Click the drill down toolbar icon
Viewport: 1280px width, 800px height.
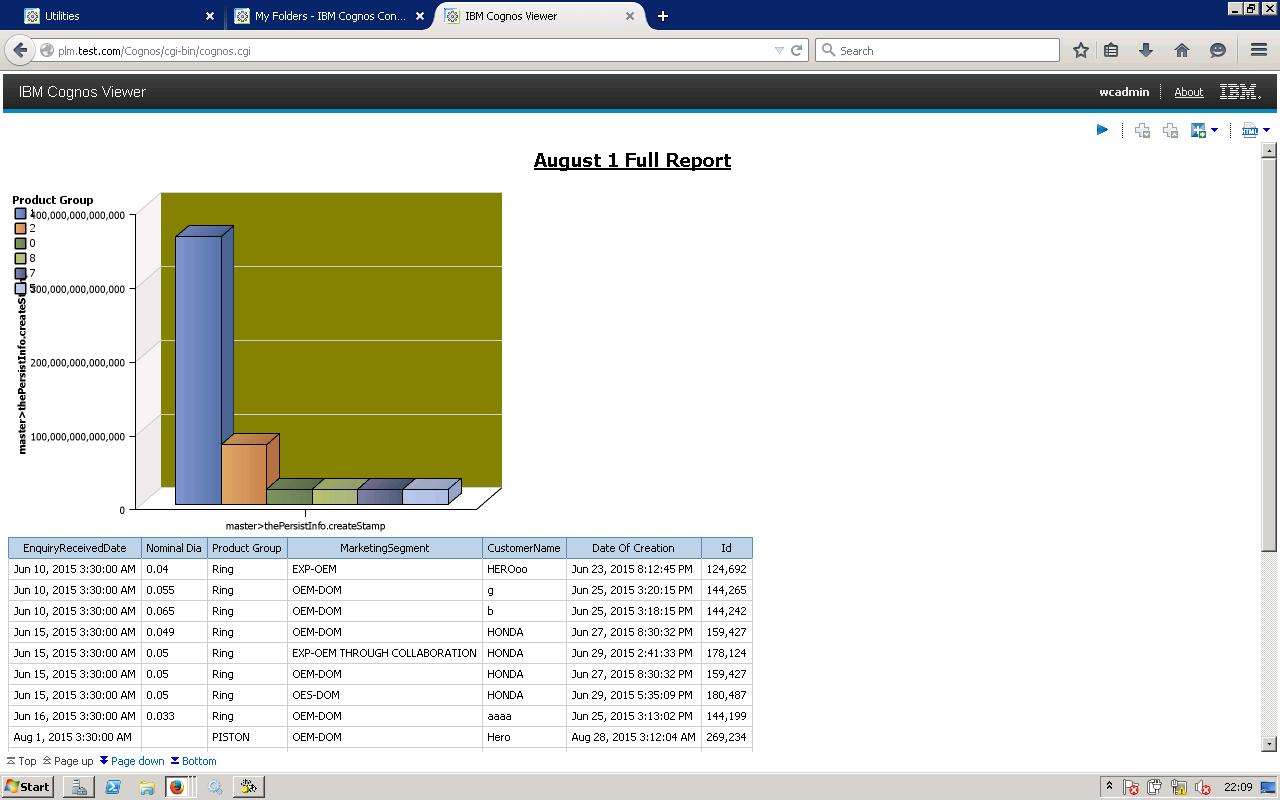(x=1142, y=130)
